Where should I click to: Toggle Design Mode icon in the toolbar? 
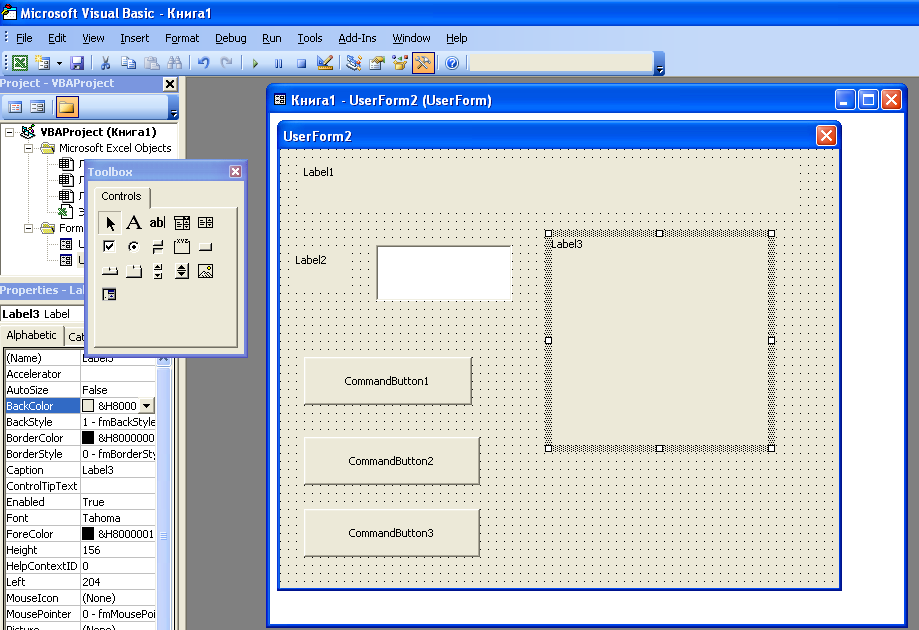[x=325, y=63]
